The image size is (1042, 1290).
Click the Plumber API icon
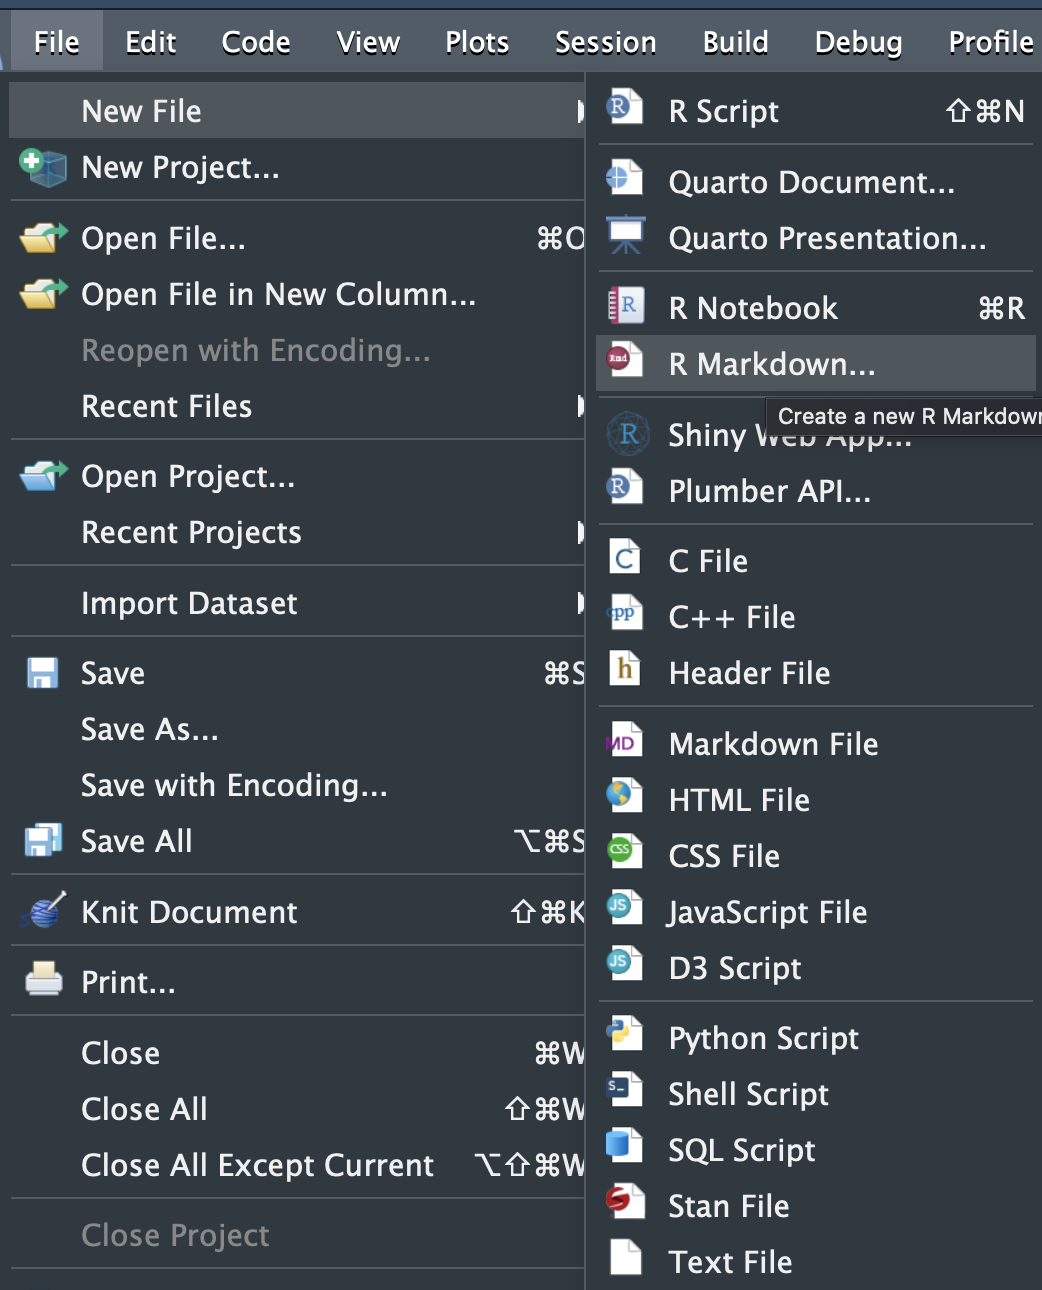point(625,487)
